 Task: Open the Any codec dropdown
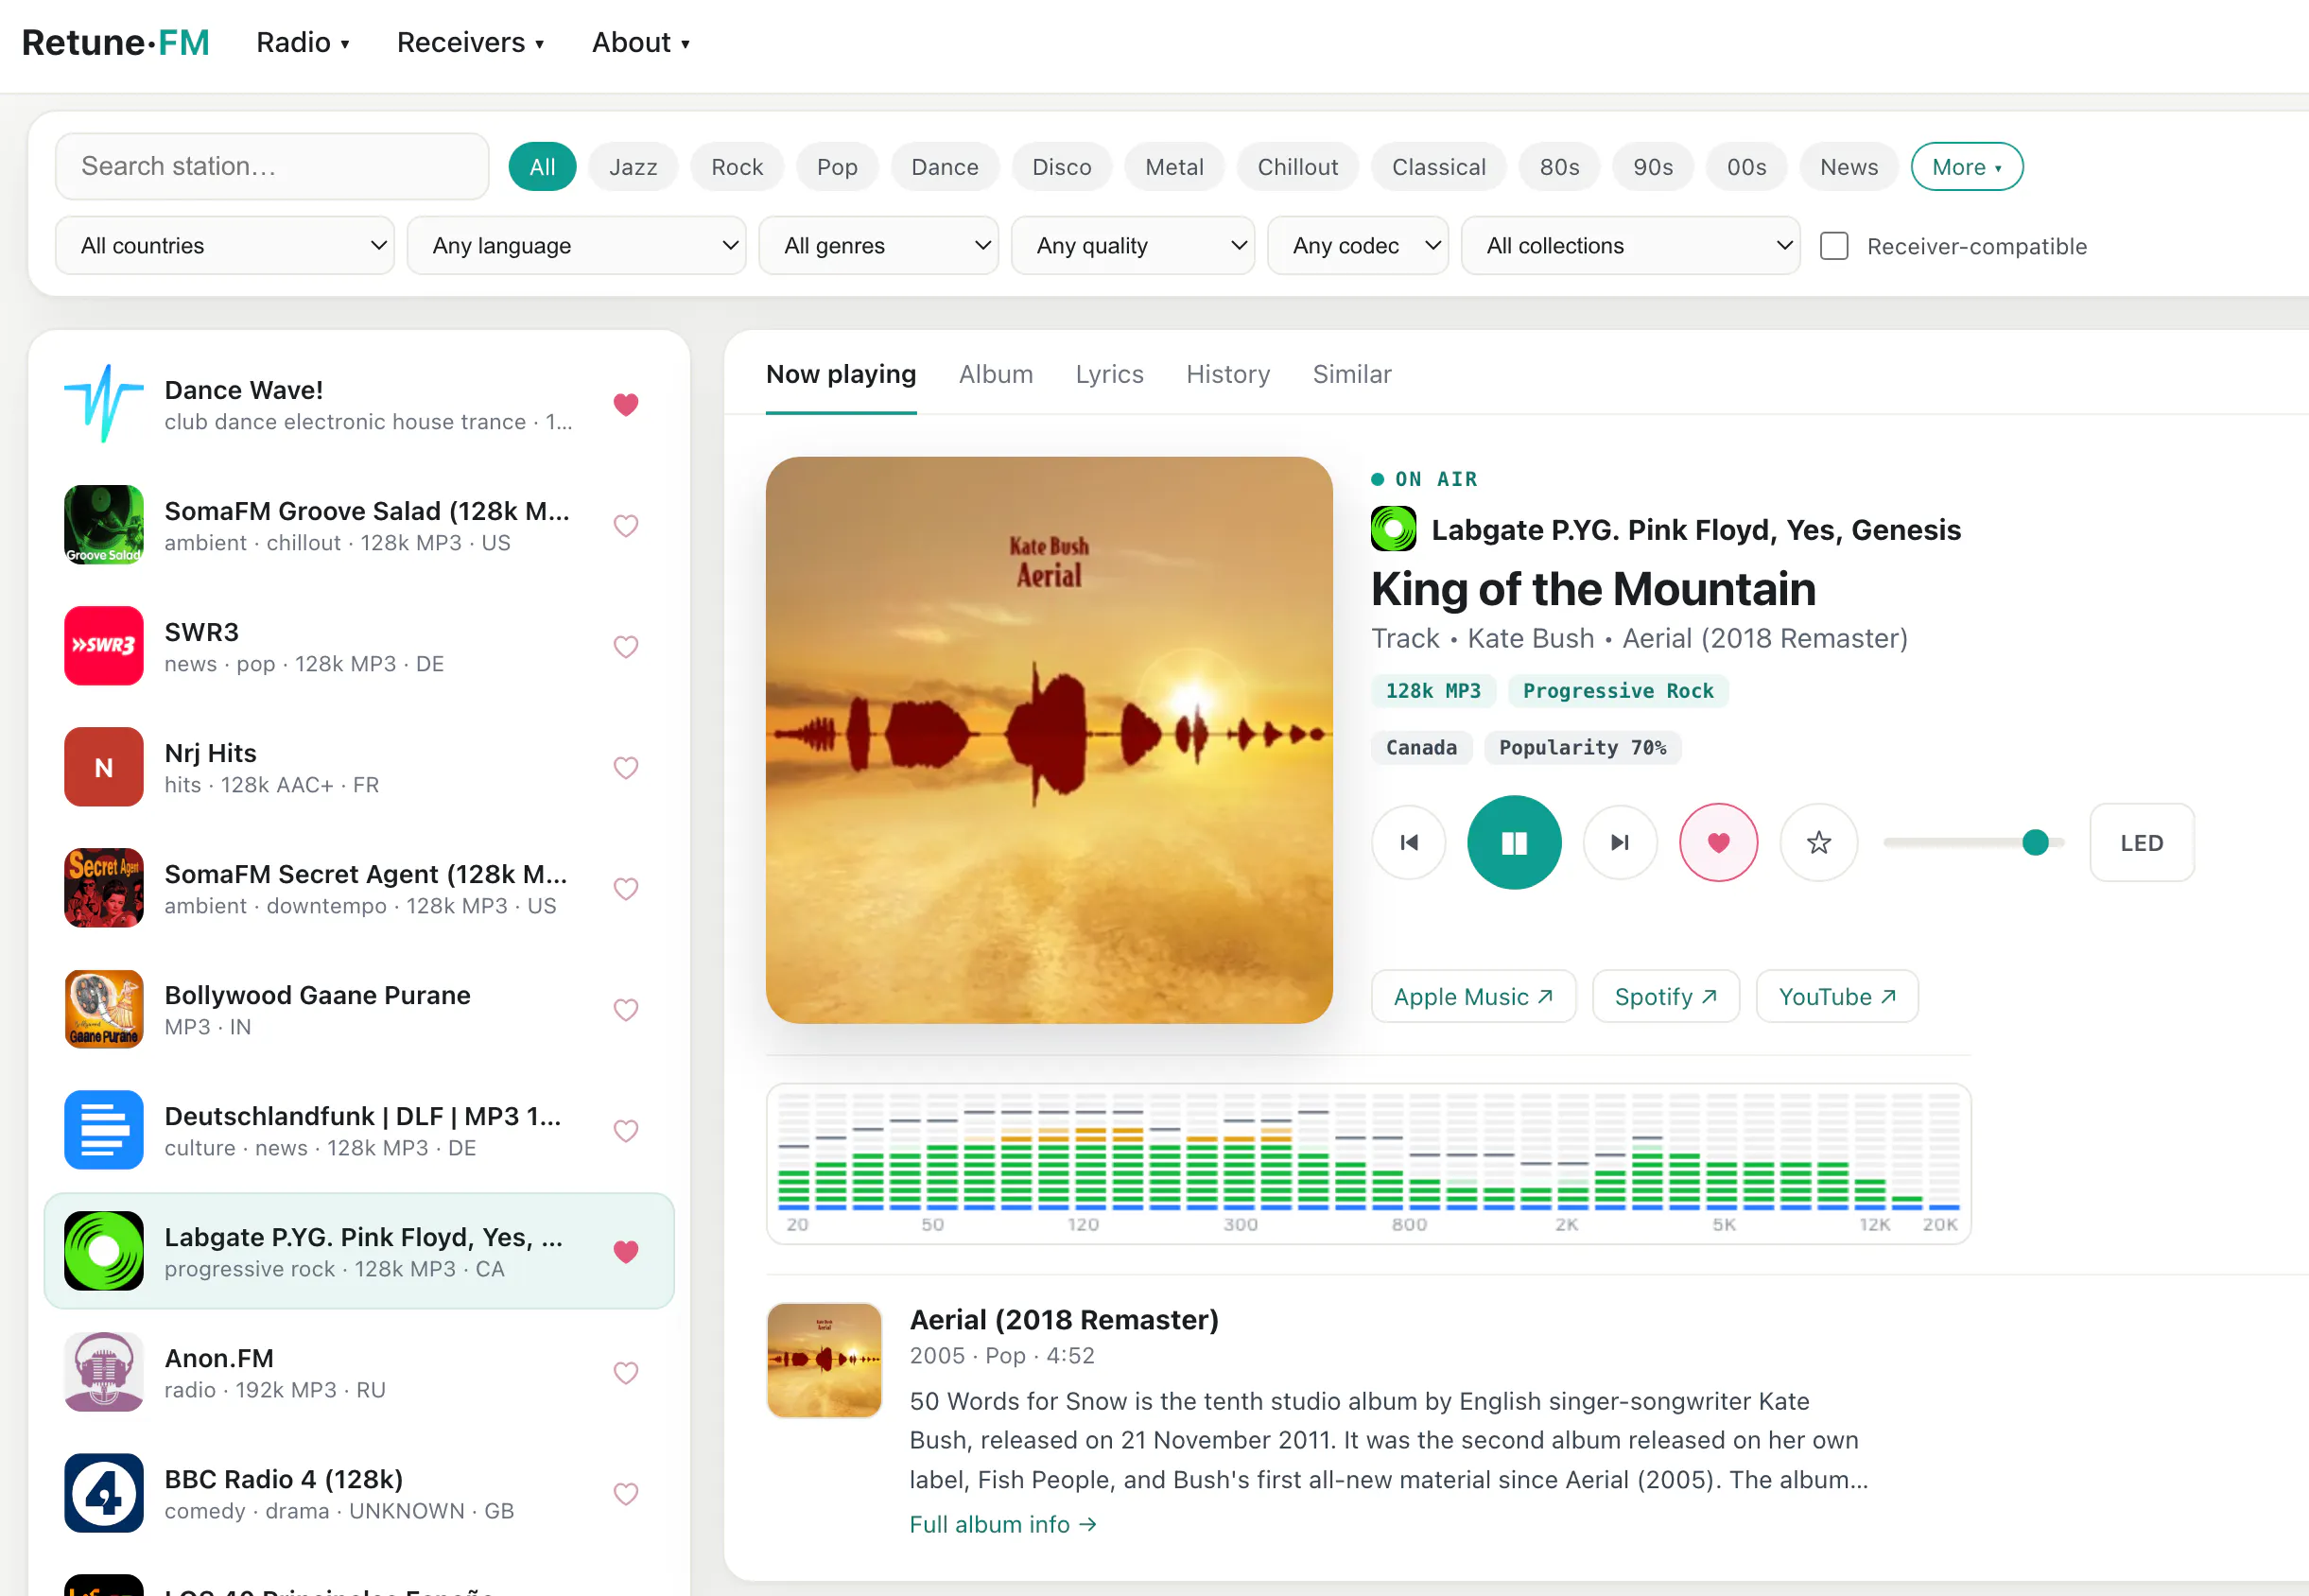point(1357,245)
